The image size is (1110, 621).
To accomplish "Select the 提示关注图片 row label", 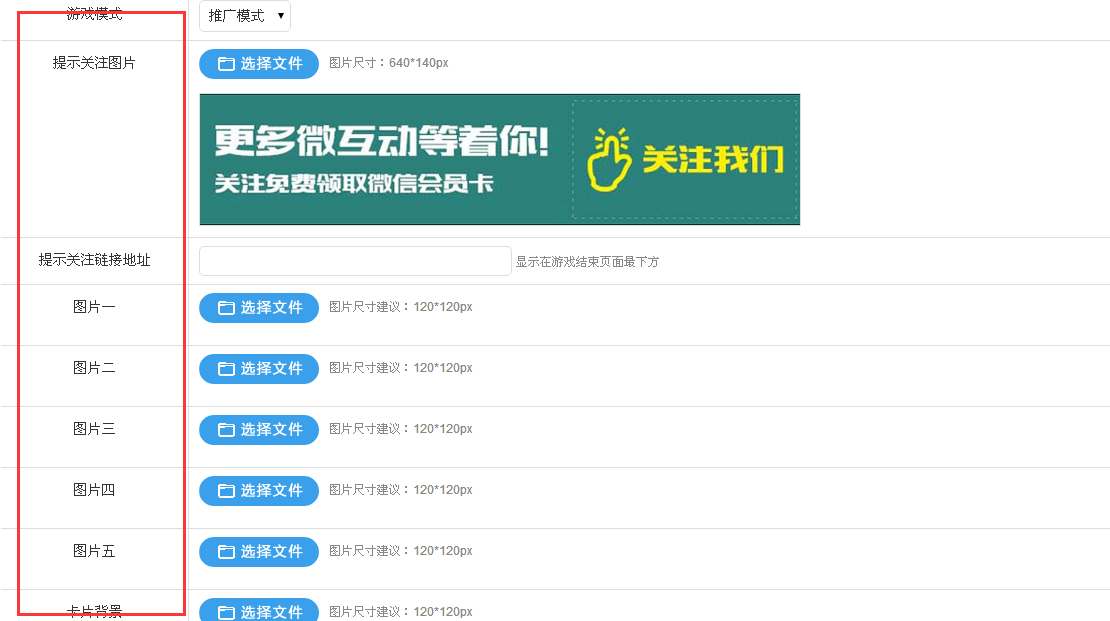I will [94, 63].
